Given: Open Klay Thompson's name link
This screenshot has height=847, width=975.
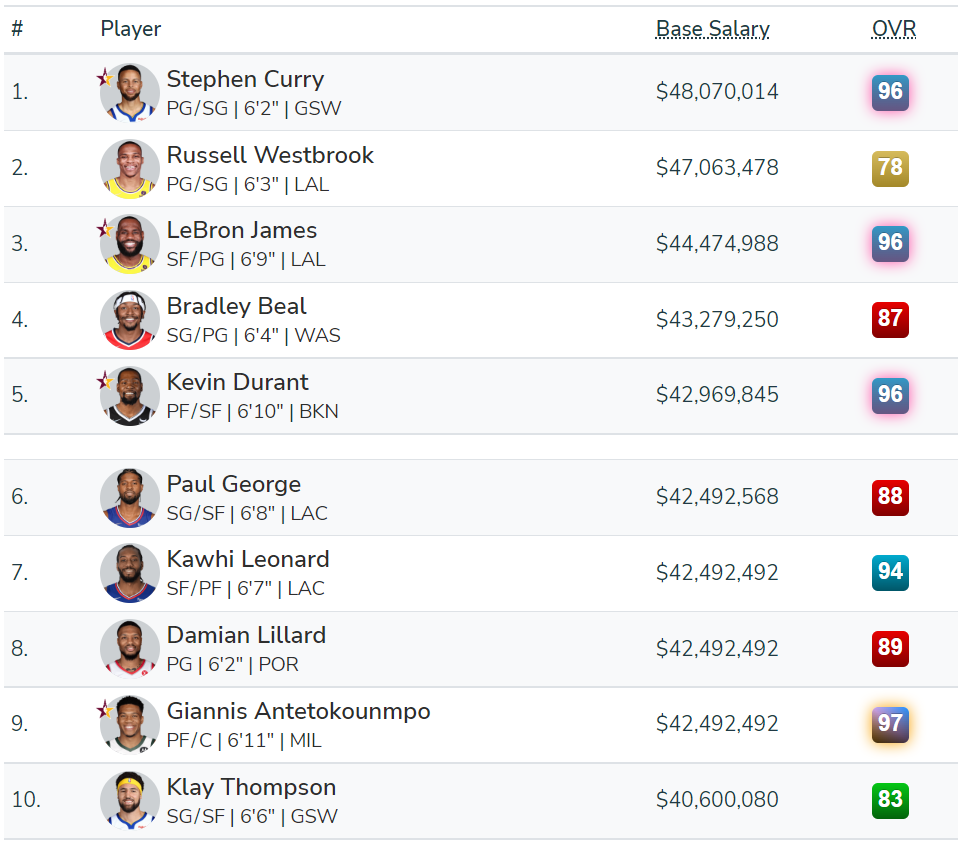Looking at the screenshot, I should (251, 787).
